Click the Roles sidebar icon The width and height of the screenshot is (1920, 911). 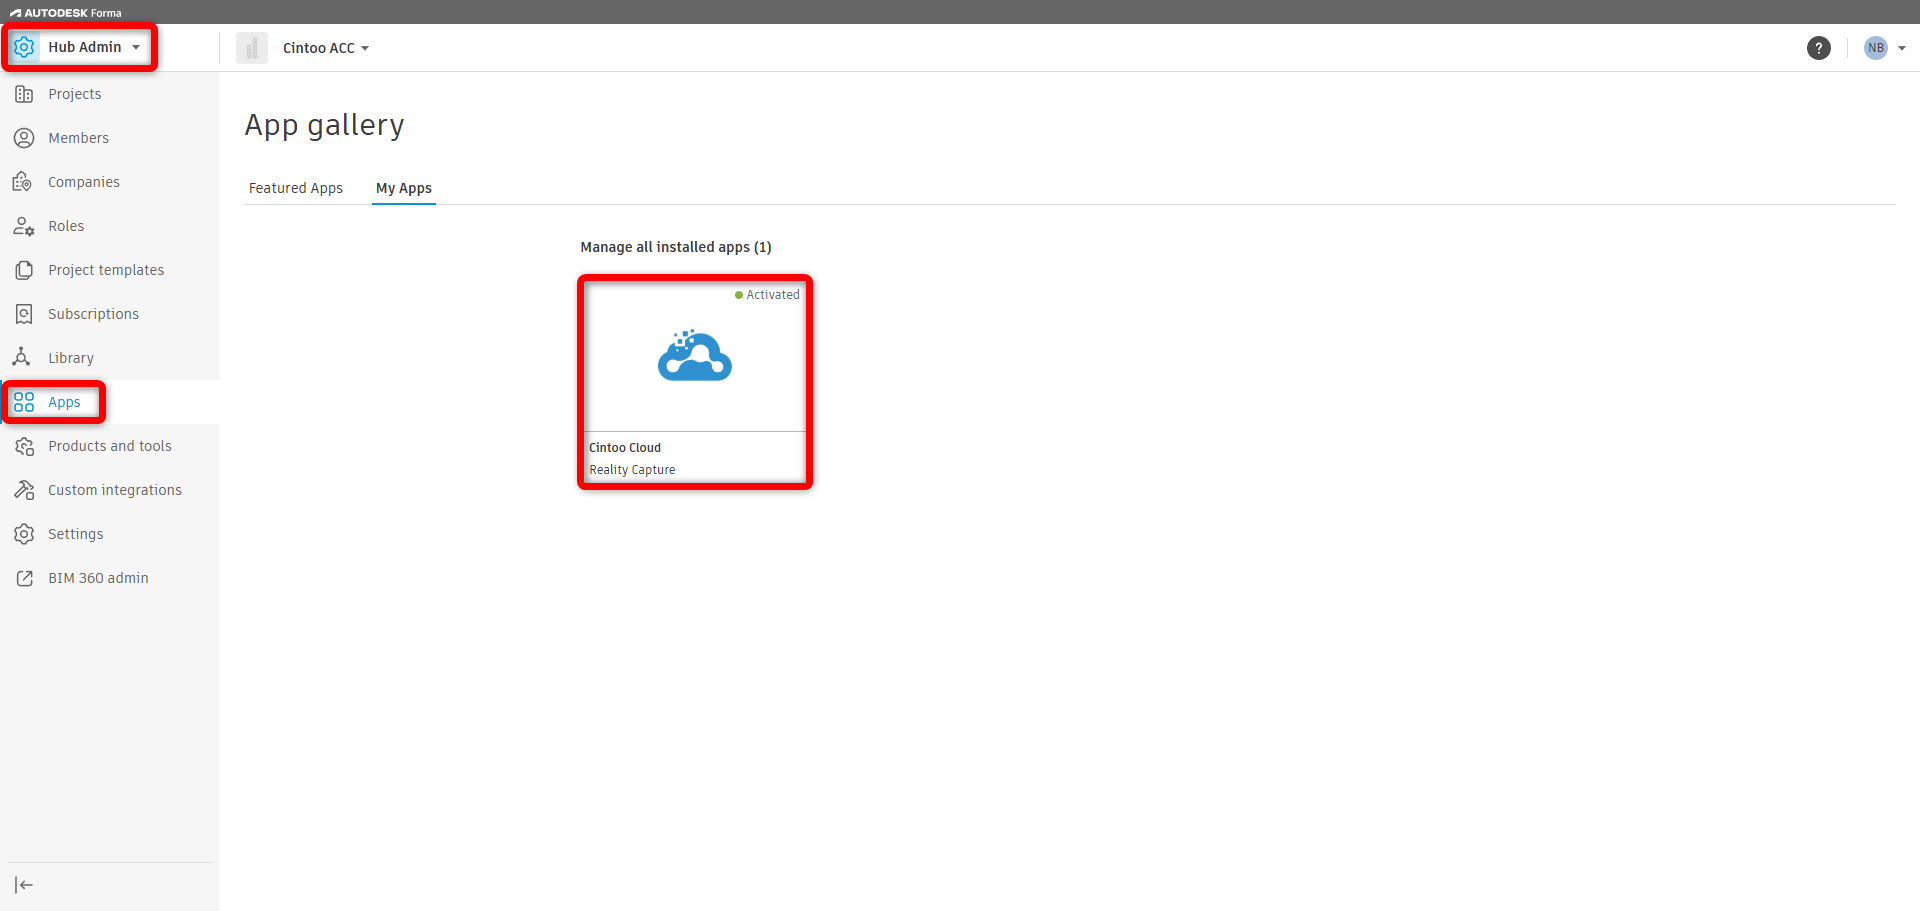[24, 226]
